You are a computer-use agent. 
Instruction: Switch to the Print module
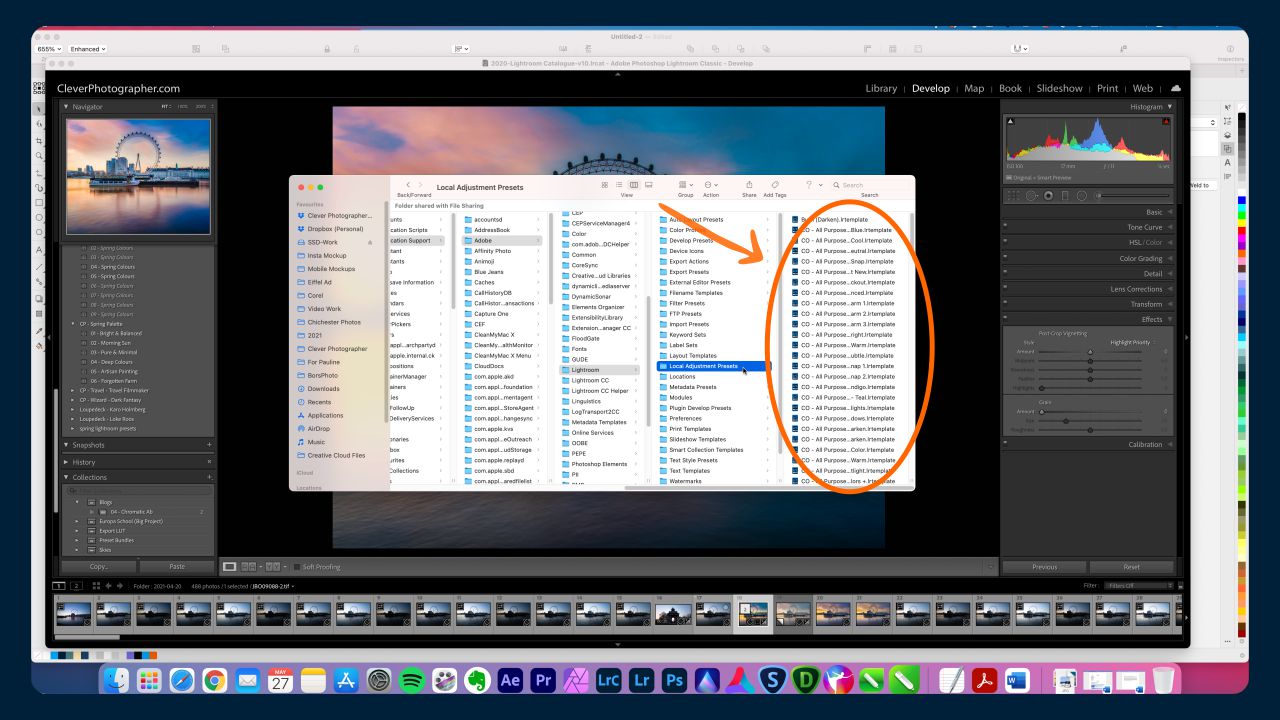tap(1107, 88)
